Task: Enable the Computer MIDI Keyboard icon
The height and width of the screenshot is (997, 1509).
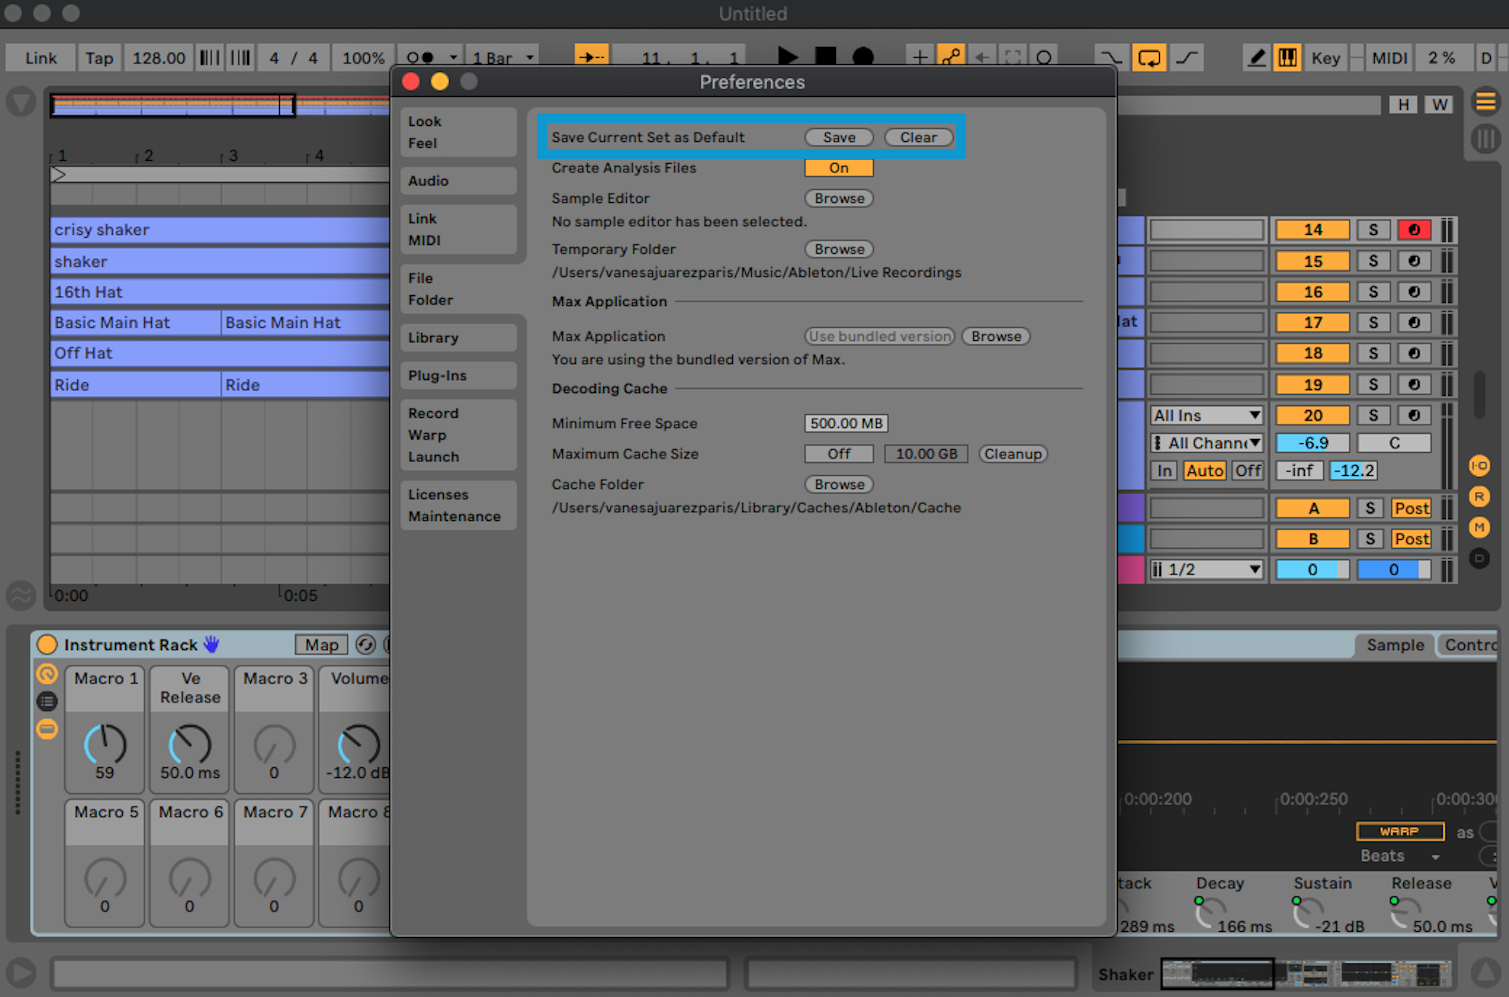Action: pos(1287,57)
